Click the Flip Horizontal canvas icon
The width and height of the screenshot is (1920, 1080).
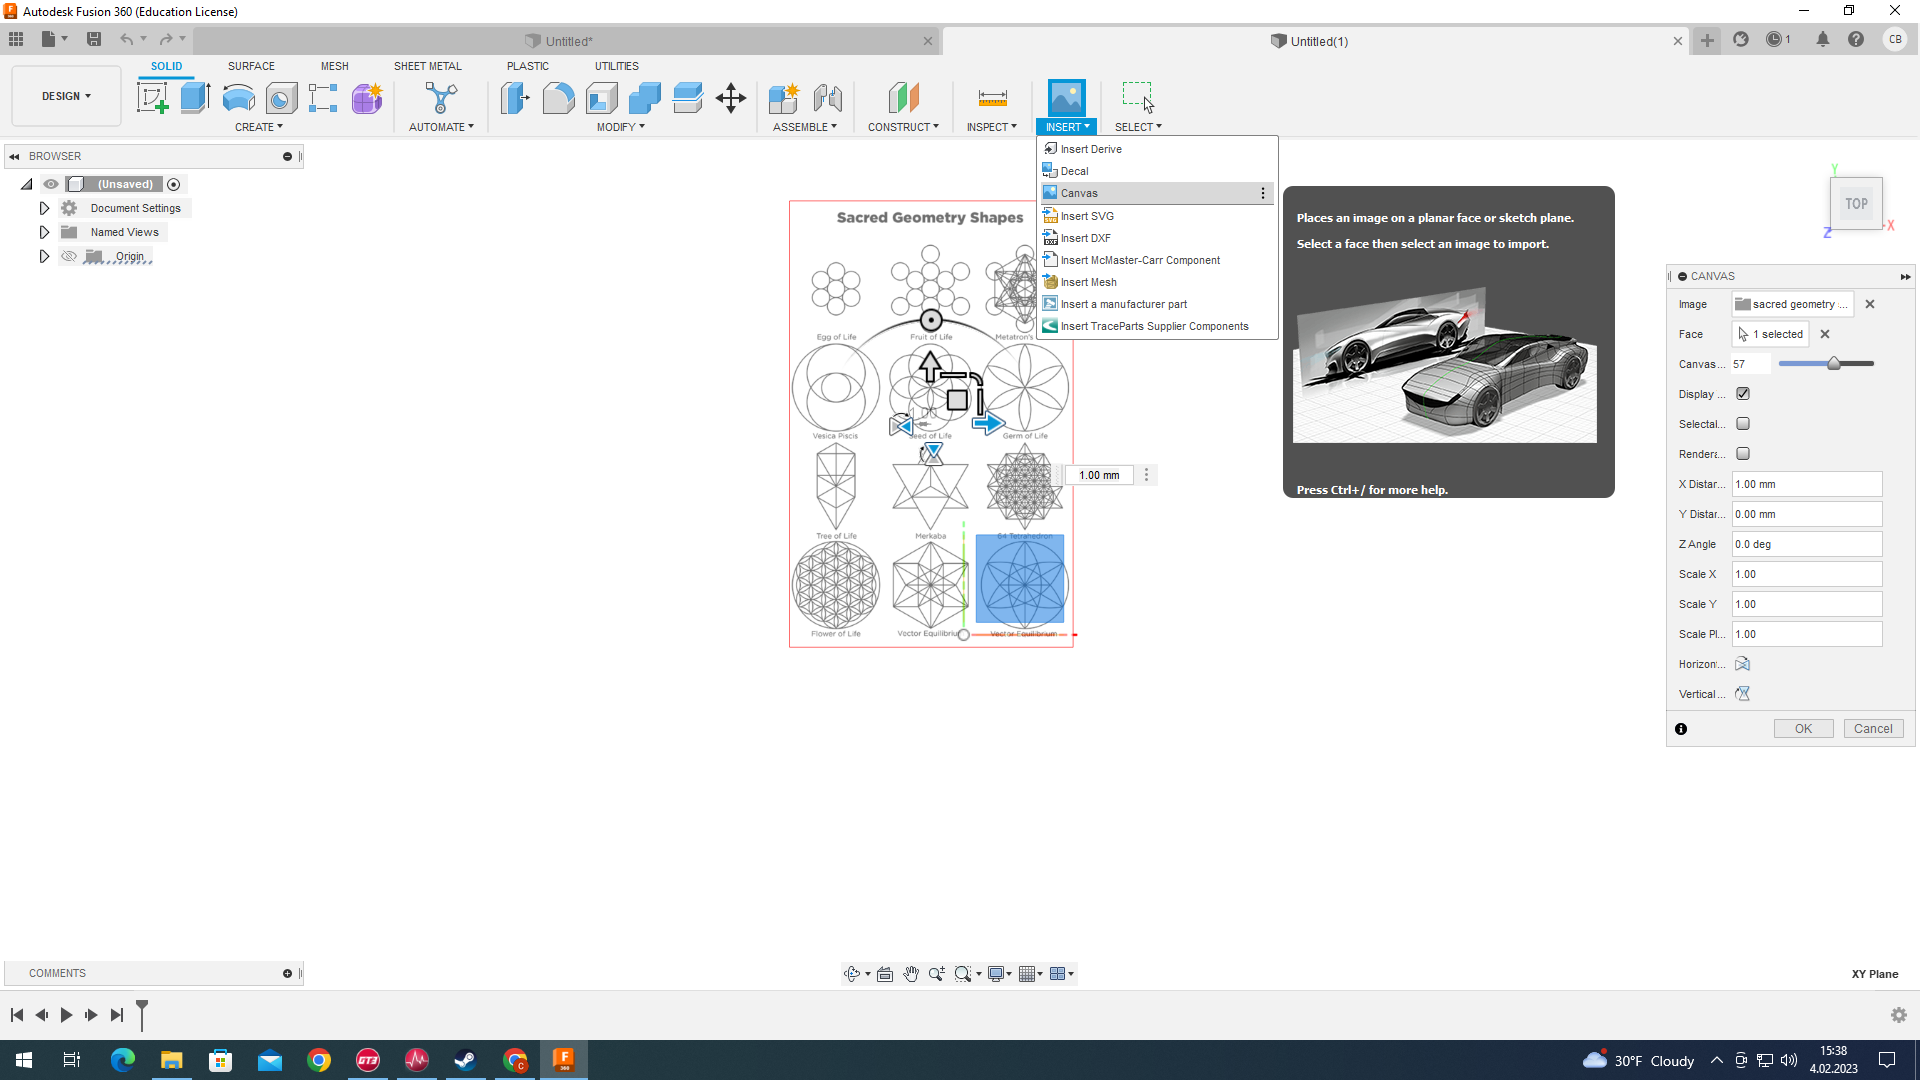coord(1742,664)
